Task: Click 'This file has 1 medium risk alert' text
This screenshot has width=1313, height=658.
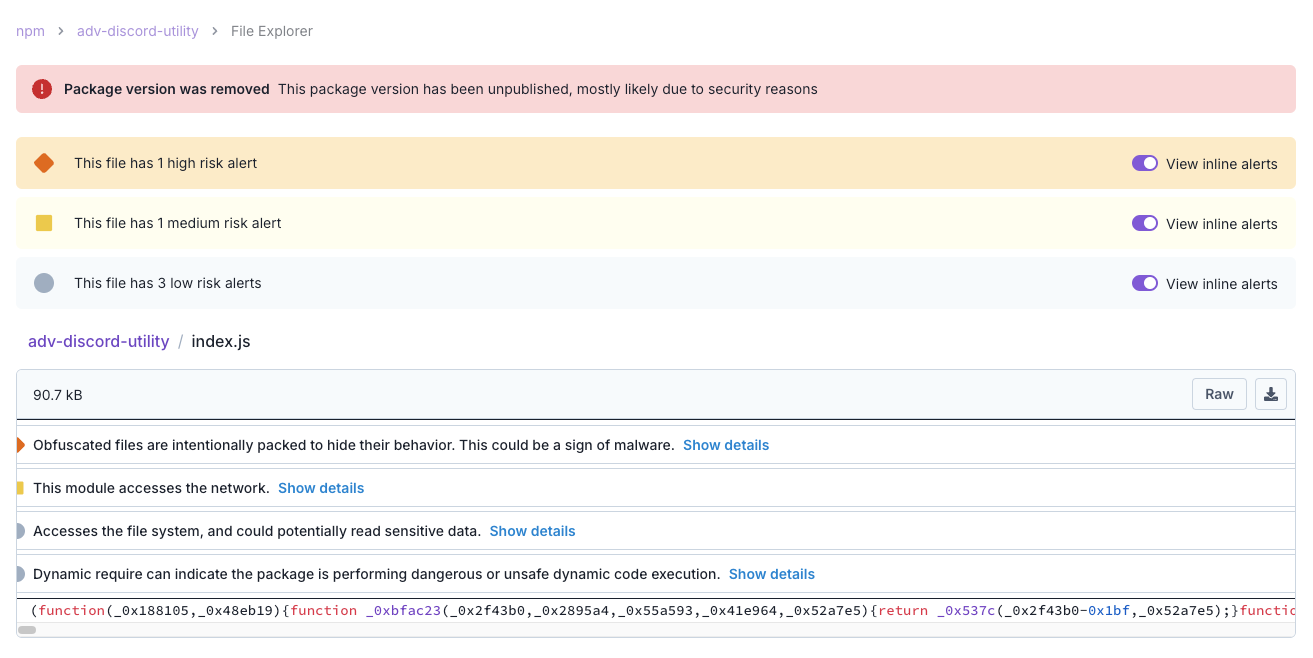Action: [x=178, y=223]
